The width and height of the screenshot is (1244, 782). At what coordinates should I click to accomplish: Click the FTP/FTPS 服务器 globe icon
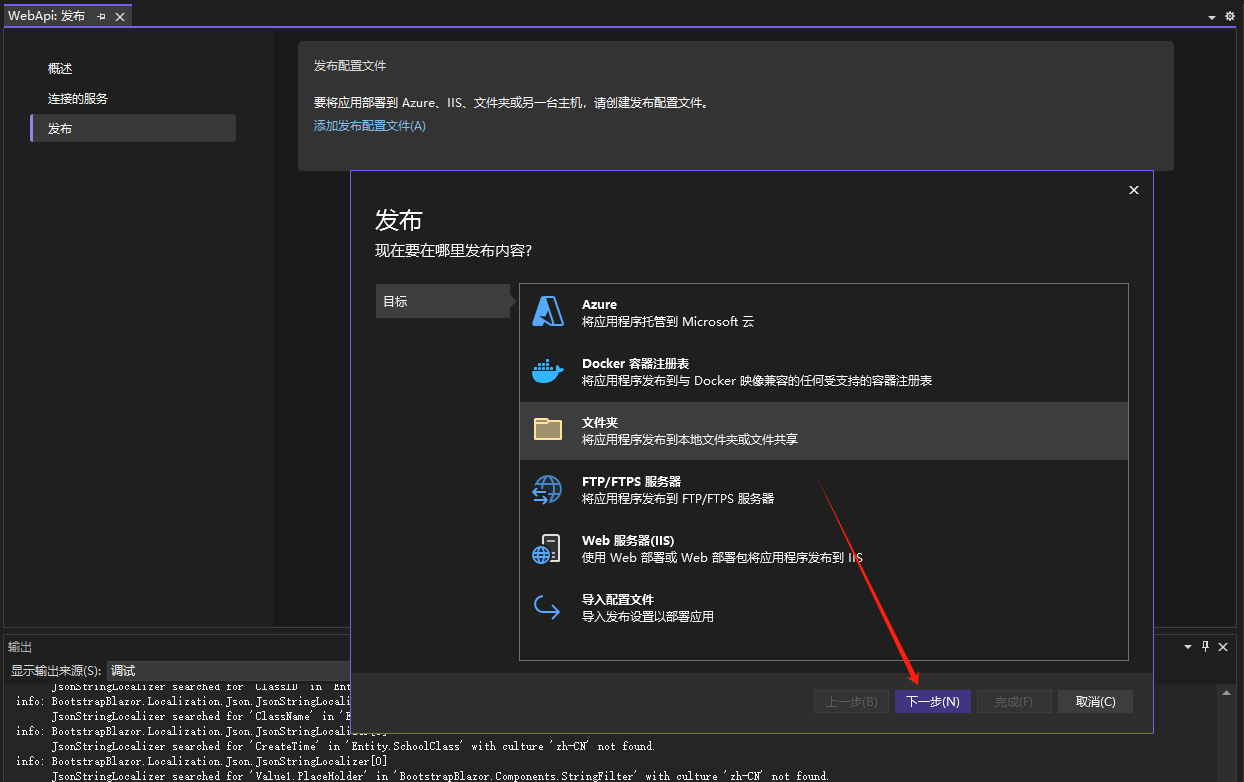(547, 488)
